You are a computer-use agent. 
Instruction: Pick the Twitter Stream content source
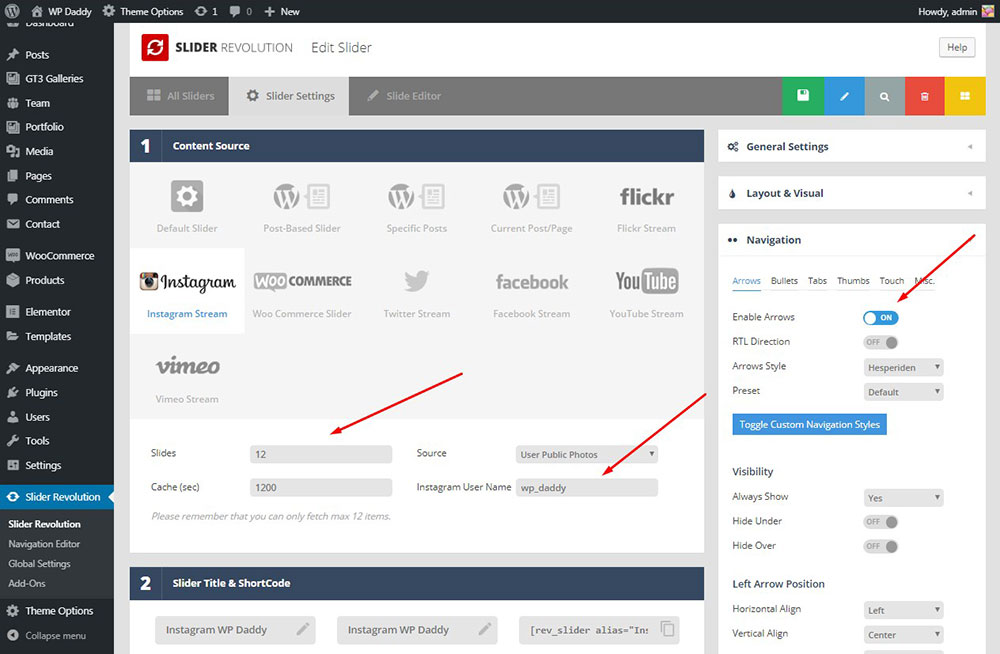point(416,290)
